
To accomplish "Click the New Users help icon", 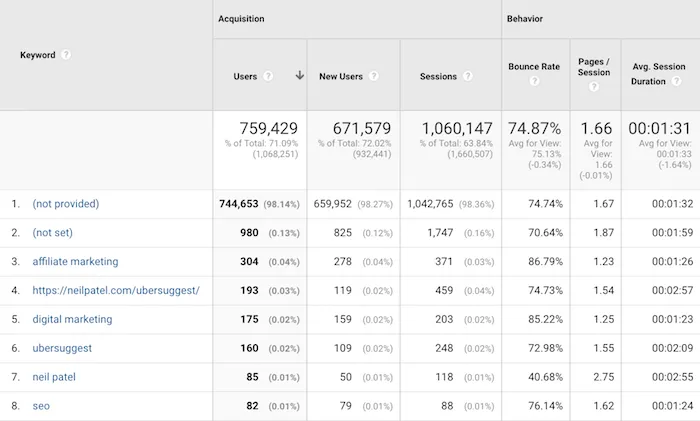I will pyautogui.click(x=373, y=76).
